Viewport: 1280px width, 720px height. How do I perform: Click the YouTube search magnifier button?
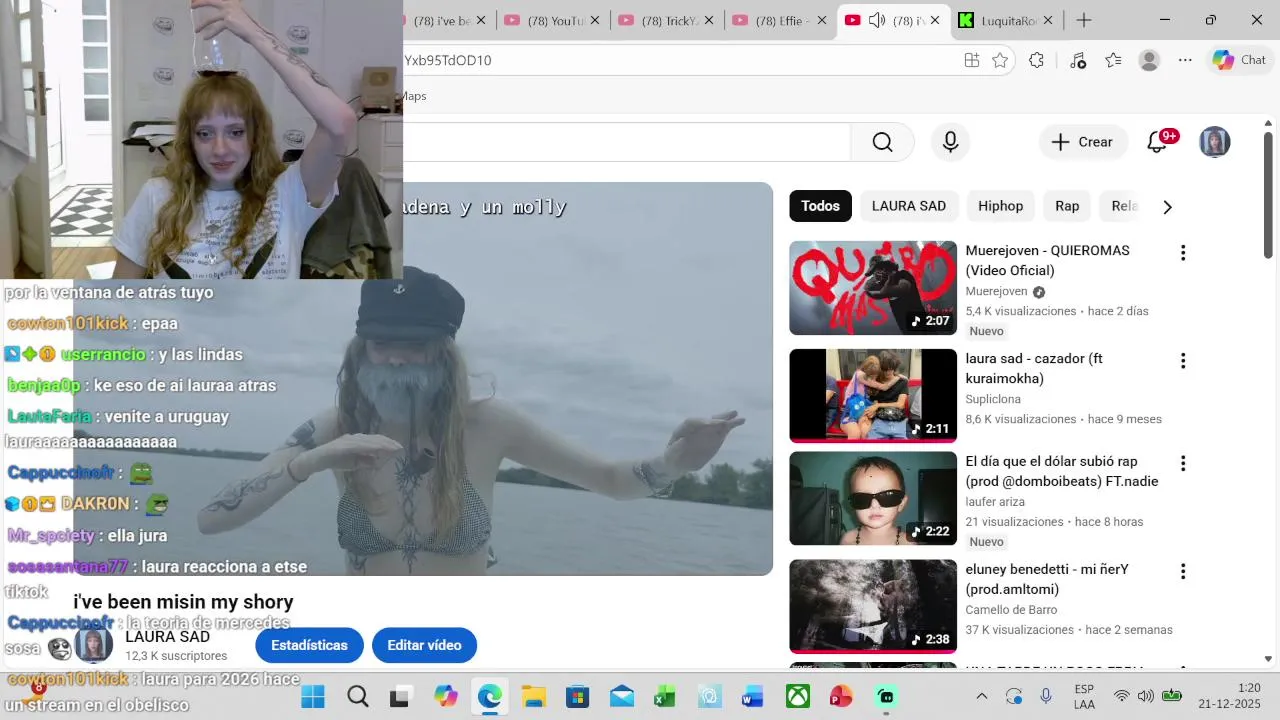click(x=882, y=142)
